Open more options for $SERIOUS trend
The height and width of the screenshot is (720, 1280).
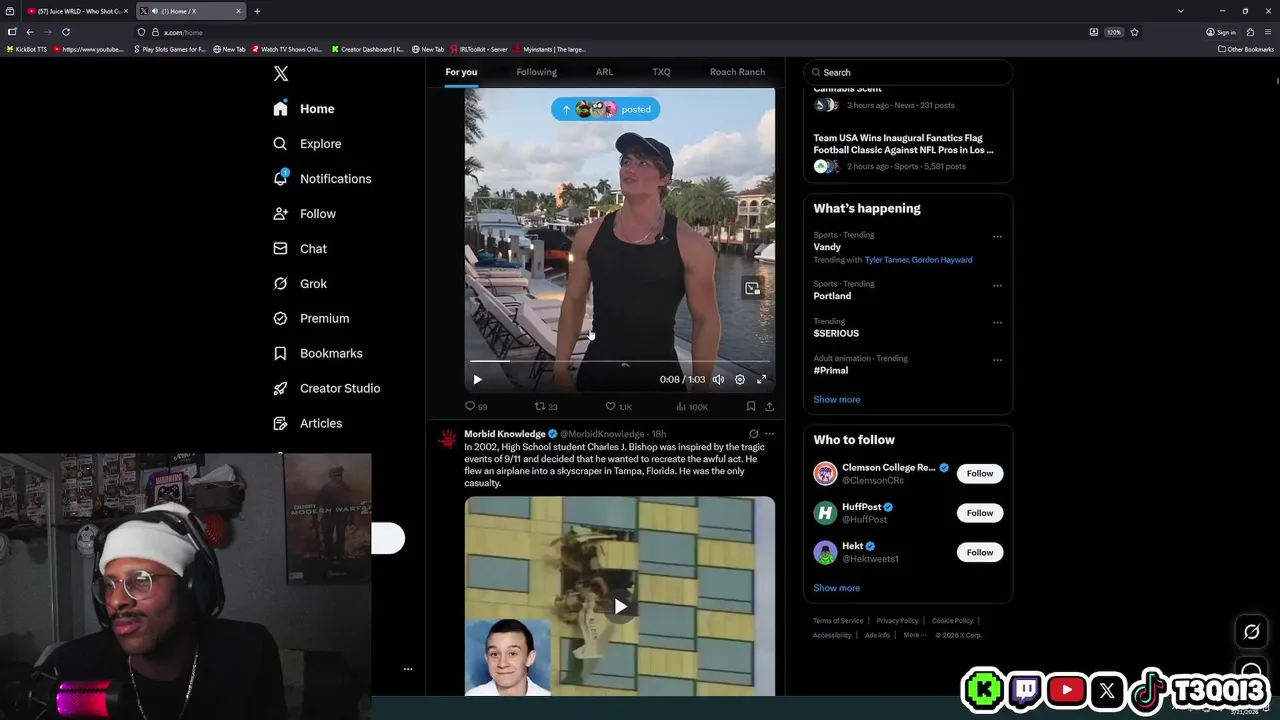997,323
